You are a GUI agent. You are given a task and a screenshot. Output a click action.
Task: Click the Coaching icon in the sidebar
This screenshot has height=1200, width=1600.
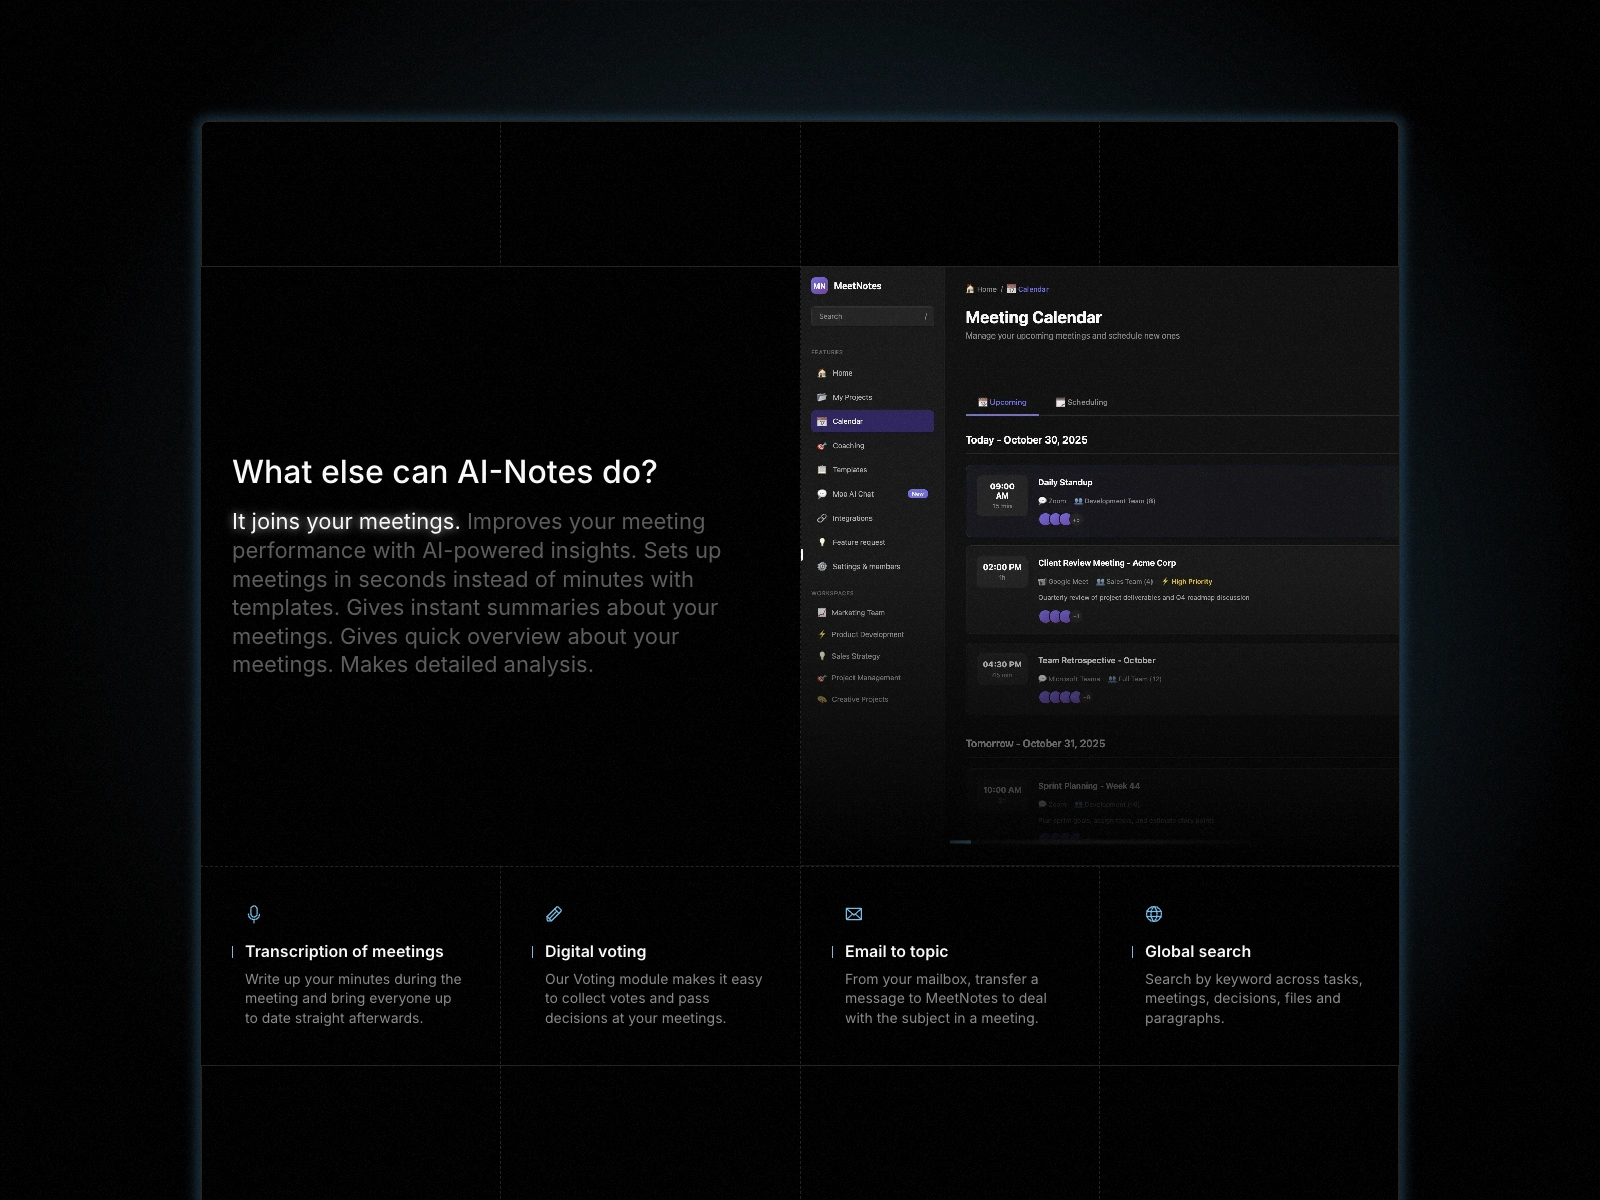tap(822, 446)
